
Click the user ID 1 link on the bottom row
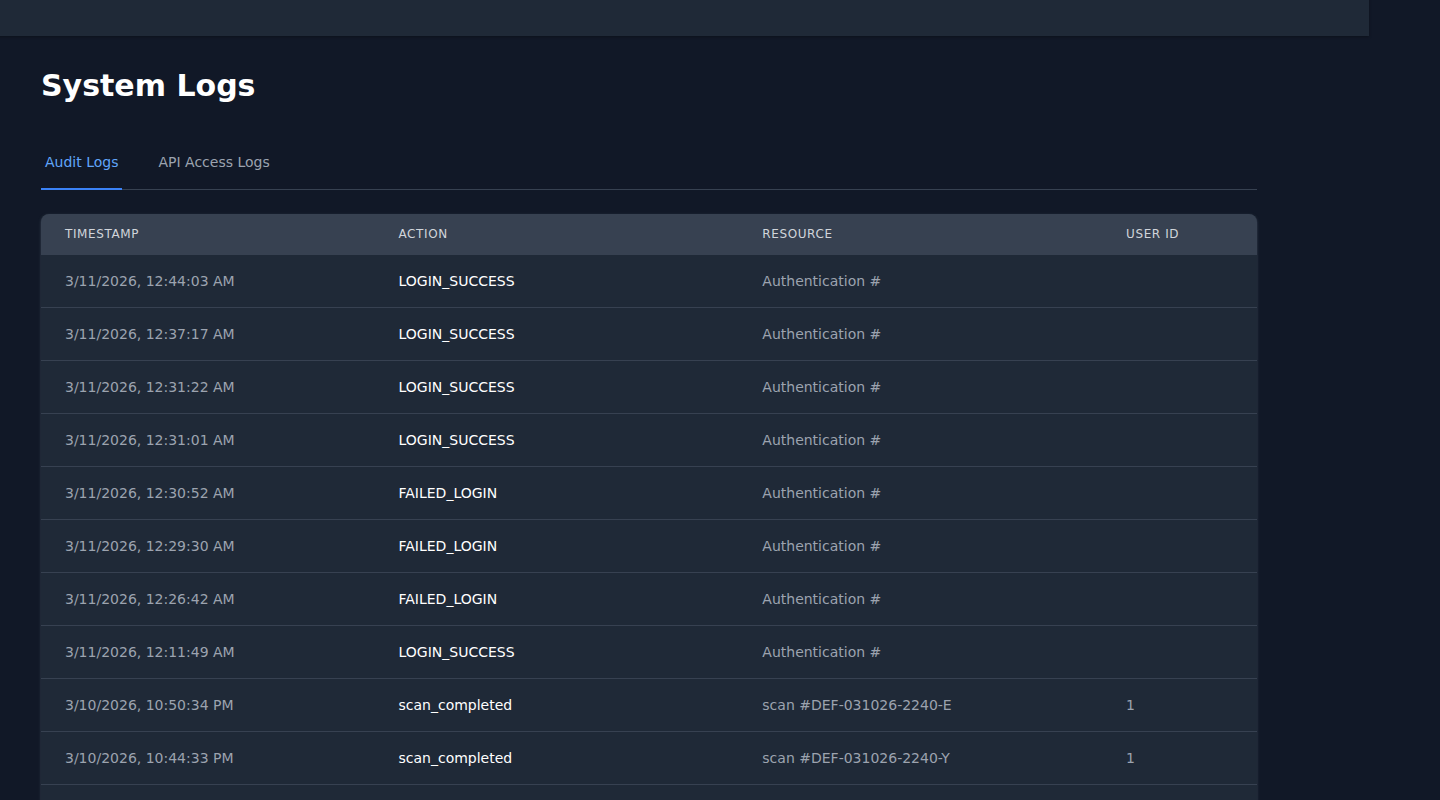pyautogui.click(x=1130, y=757)
